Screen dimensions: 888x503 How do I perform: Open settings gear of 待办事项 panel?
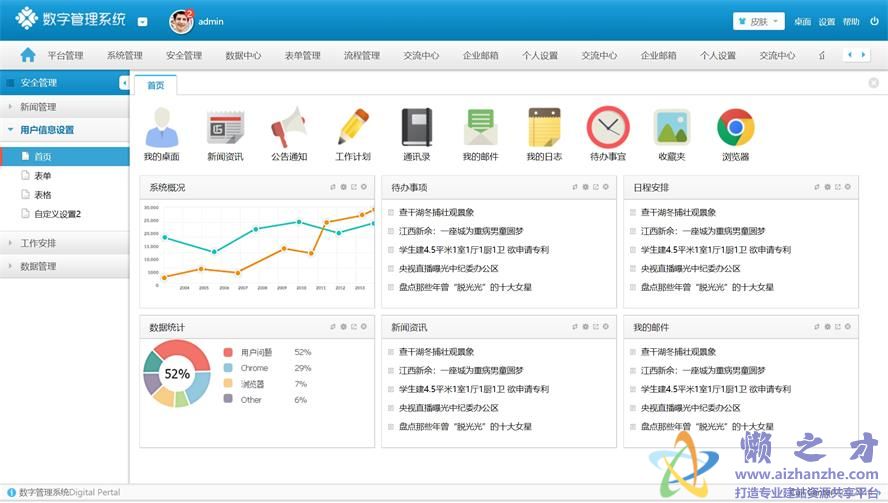tap(586, 187)
